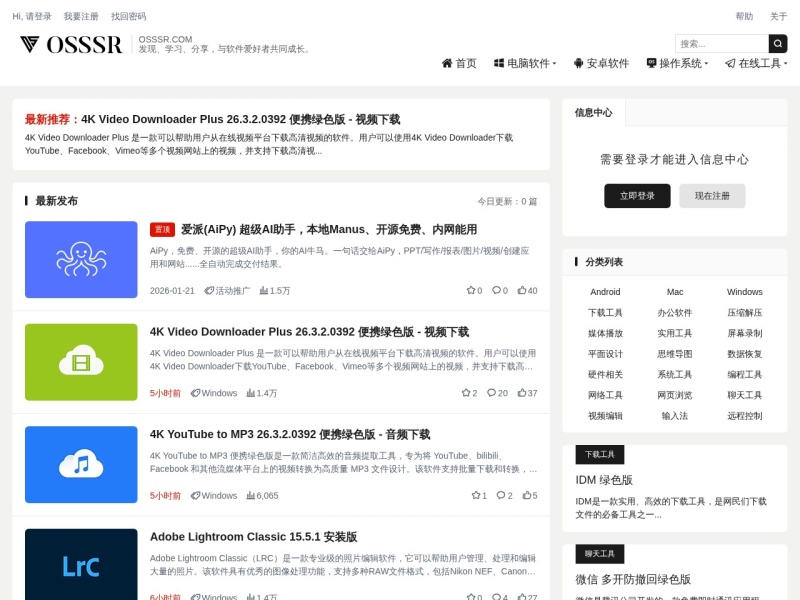Image resolution: width=800 pixels, height=600 pixels.
Task: Click comment icon showing 20
Action: (492, 393)
